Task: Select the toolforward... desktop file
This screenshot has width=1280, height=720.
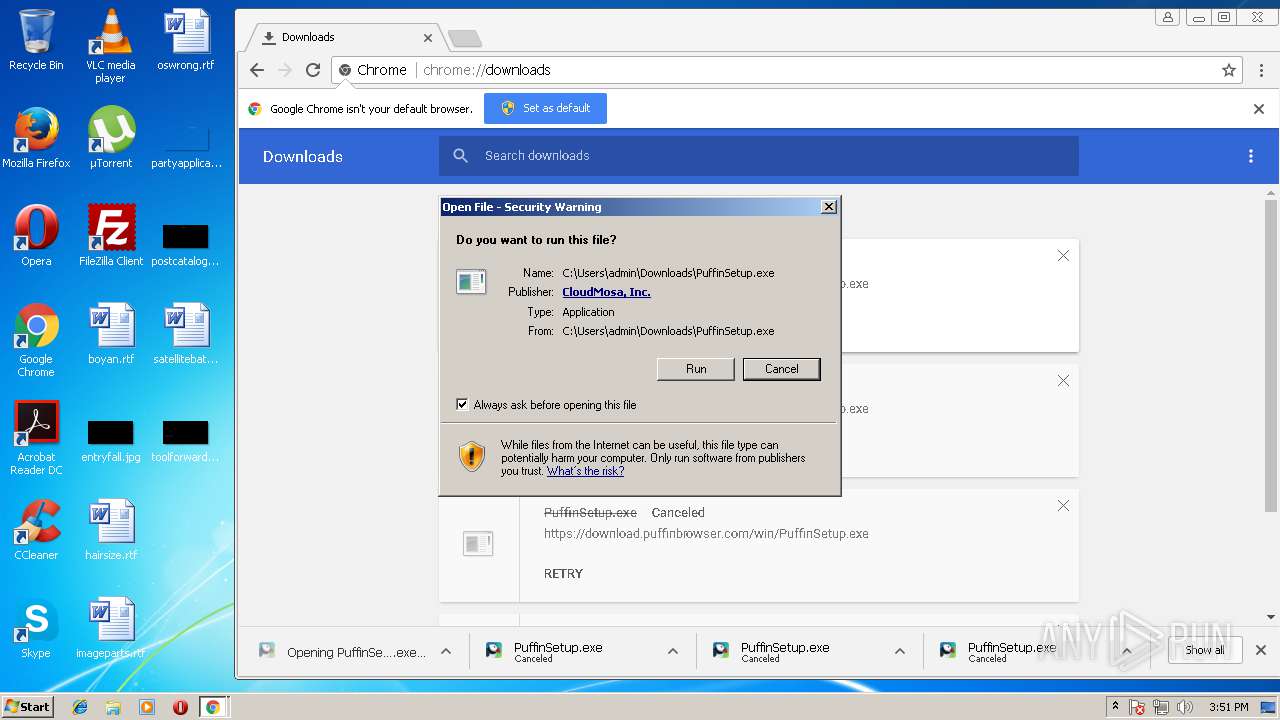Action: tap(186, 441)
